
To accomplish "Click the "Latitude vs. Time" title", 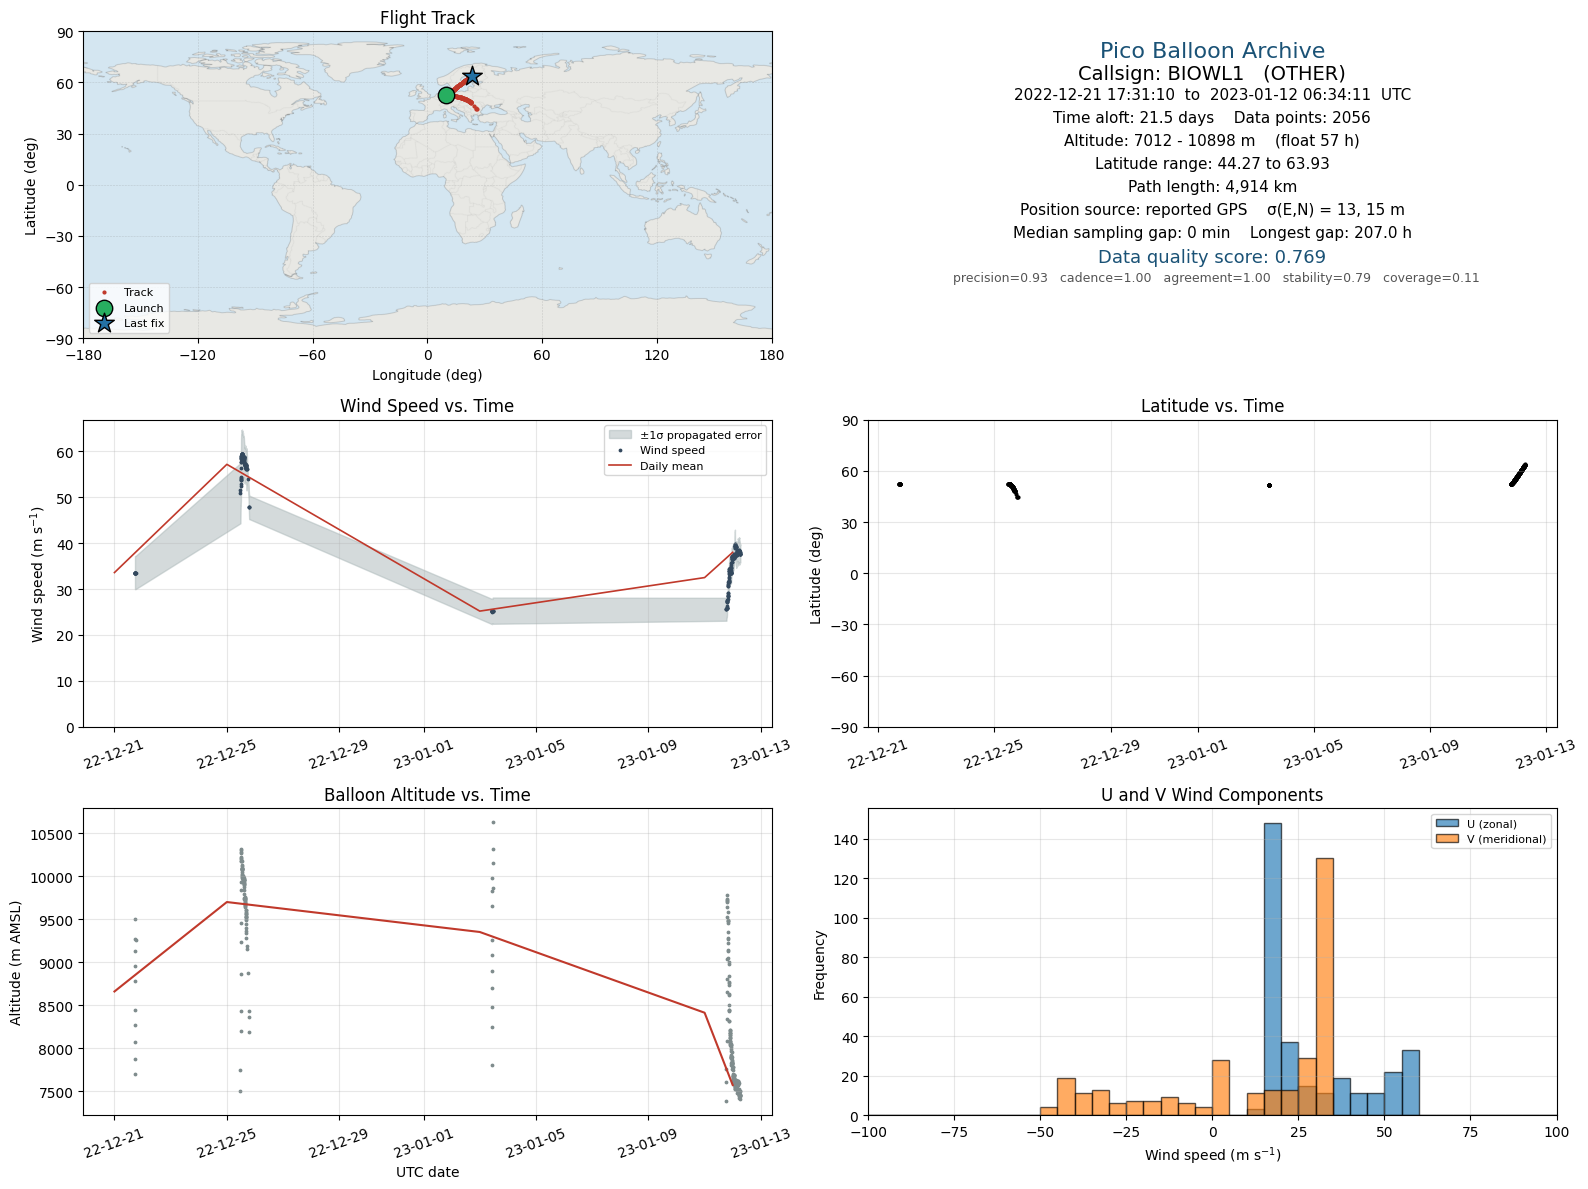I will coord(1212,406).
